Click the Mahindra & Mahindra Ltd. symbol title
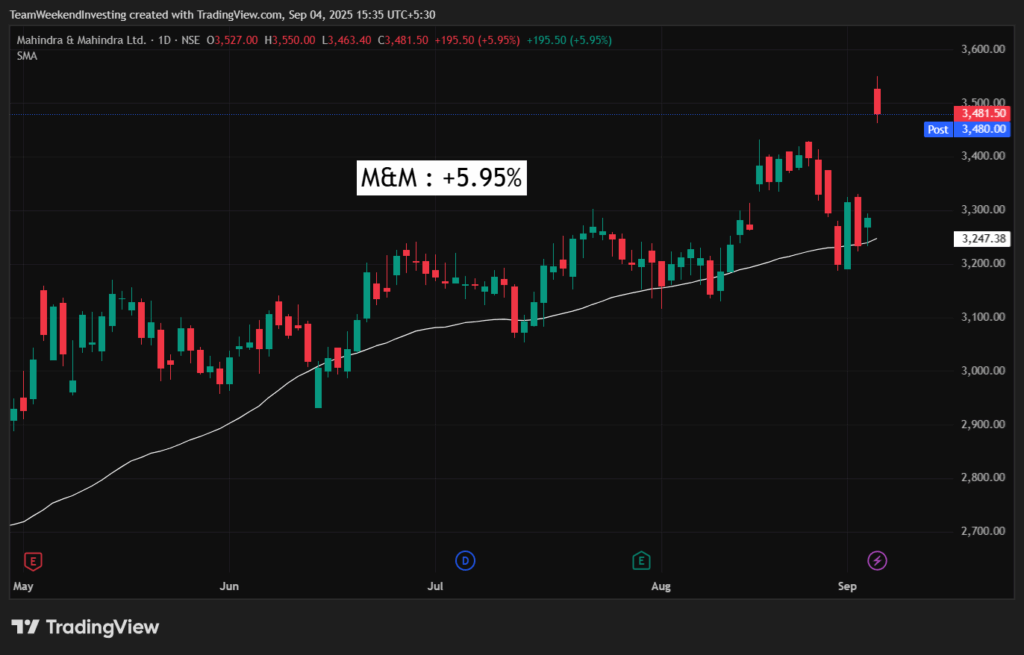The height and width of the screenshot is (655, 1024). [x=82, y=40]
